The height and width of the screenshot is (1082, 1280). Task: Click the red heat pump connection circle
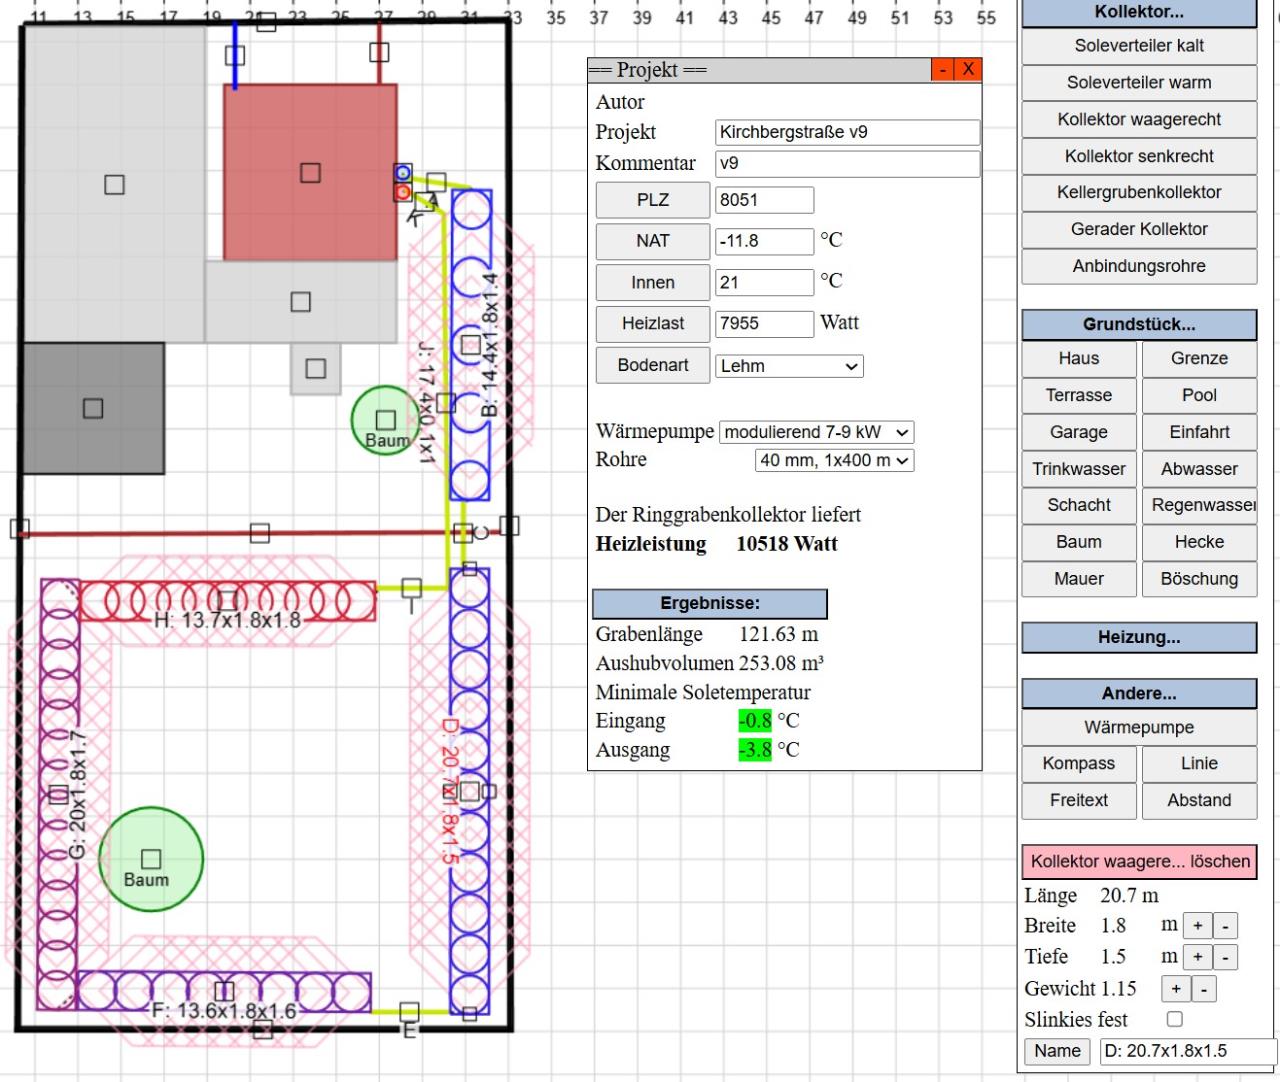click(x=402, y=191)
